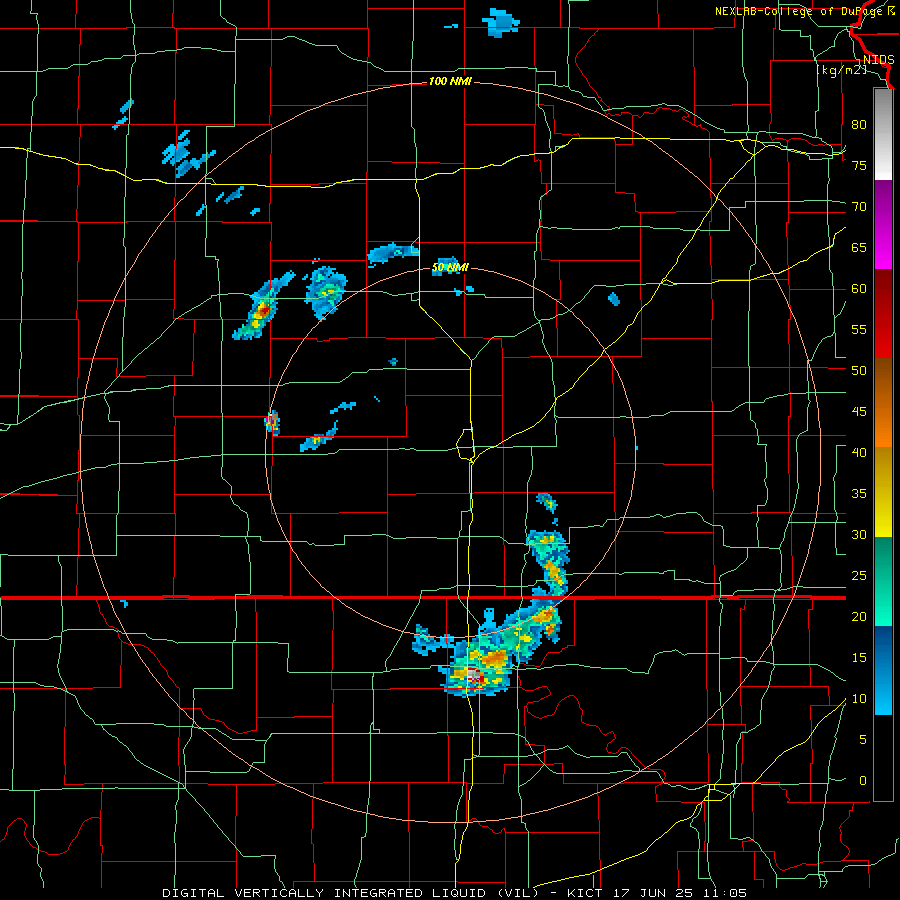Click the 75 value on the scale
The width and height of the screenshot is (900, 900).
[x=859, y=165]
